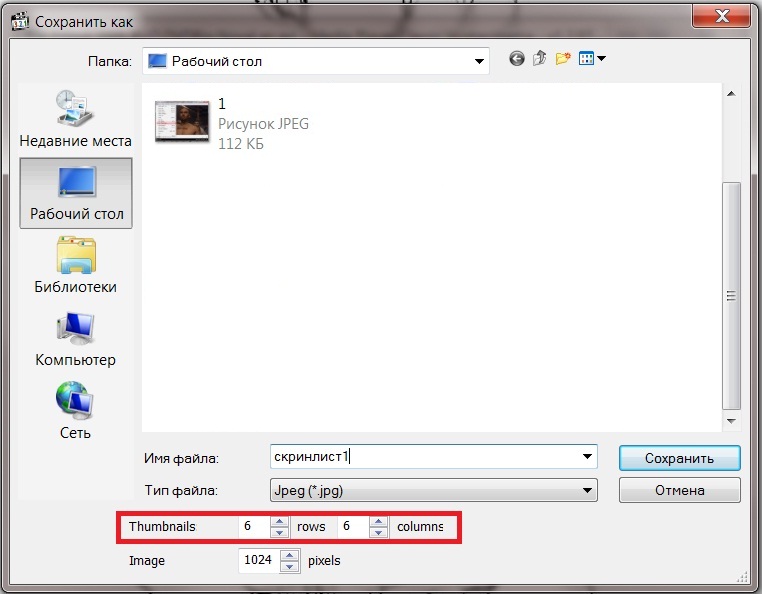
Task: Click the Сохранить button
Action: click(679, 458)
